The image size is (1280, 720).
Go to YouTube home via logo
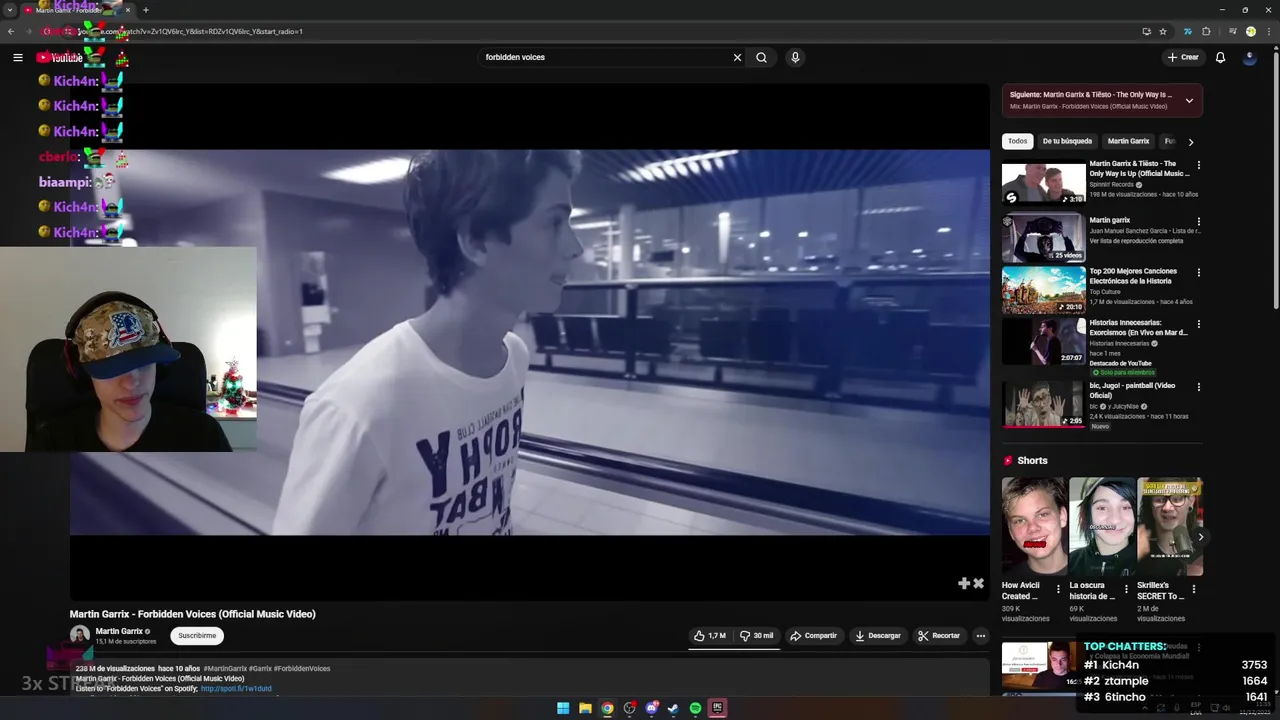pyautogui.click(x=60, y=58)
